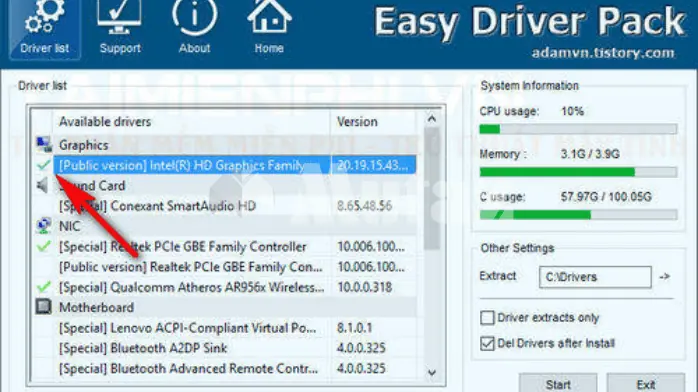Click the Motherboard chip icon

43,307
